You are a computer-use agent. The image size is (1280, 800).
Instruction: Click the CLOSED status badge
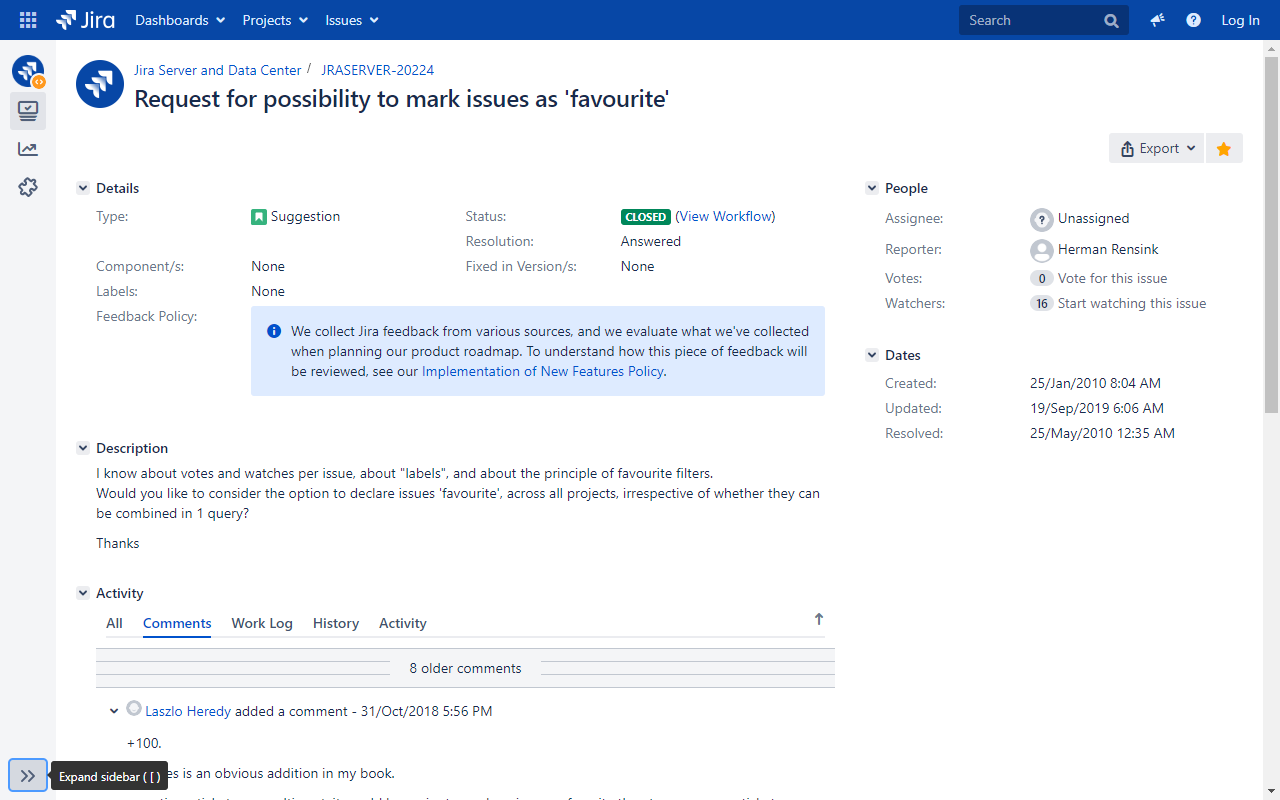(x=646, y=217)
